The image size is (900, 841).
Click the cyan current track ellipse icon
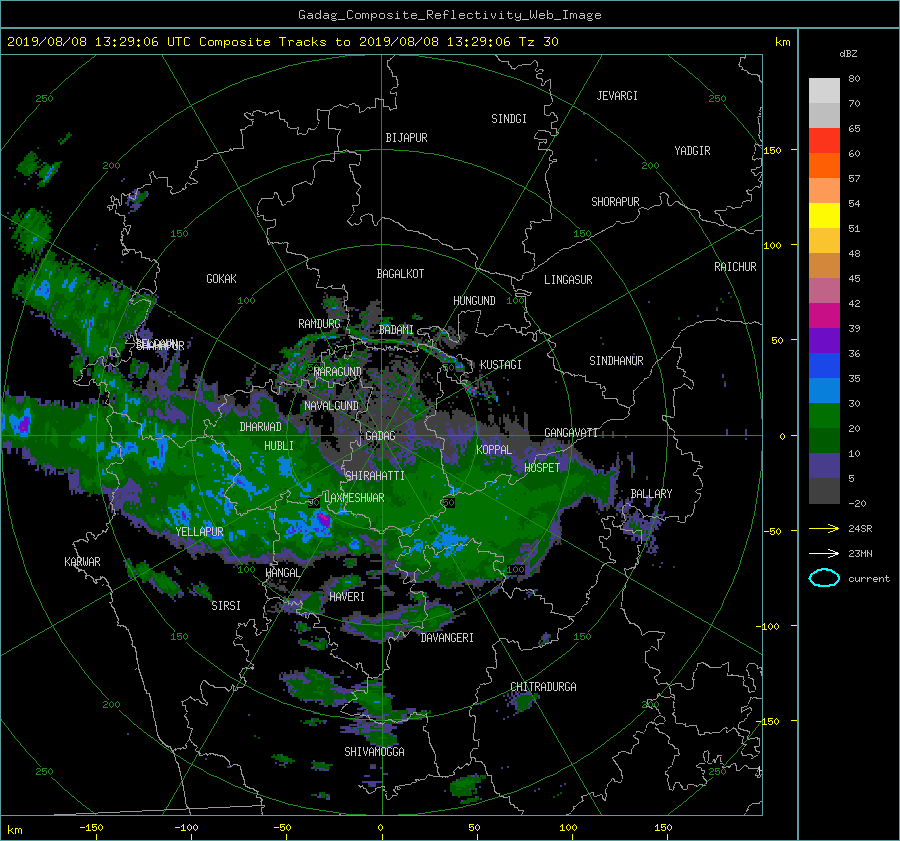[x=824, y=578]
